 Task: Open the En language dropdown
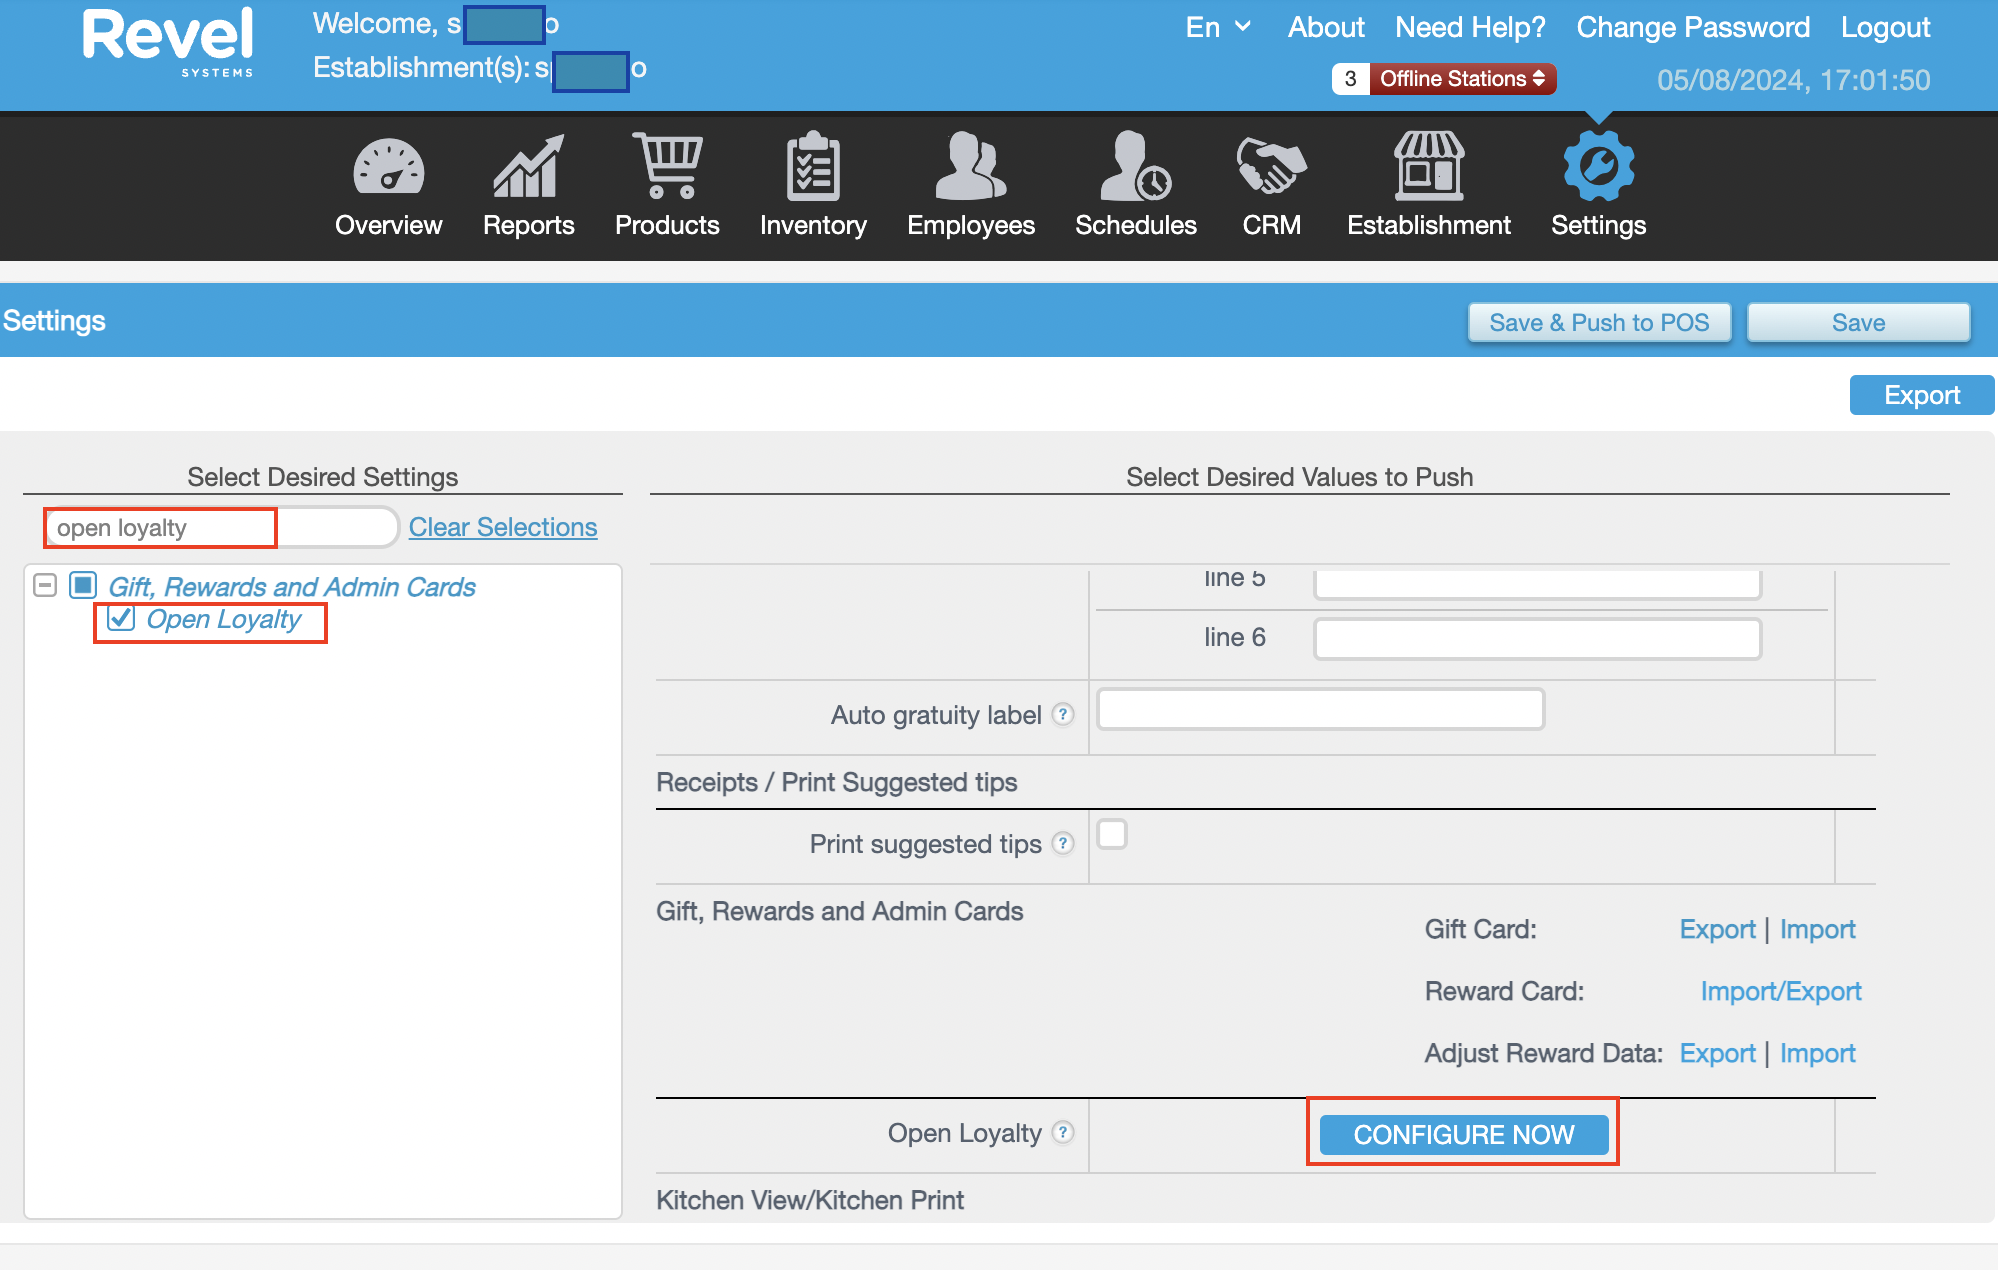(x=1217, y=27)
